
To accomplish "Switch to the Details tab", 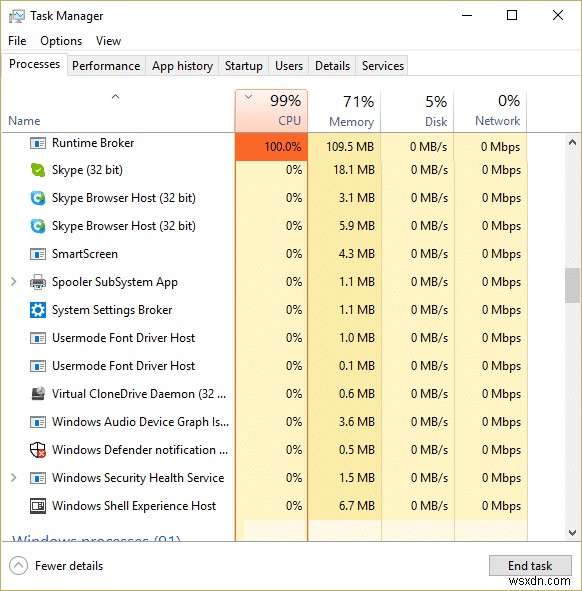I will [332, 66].
